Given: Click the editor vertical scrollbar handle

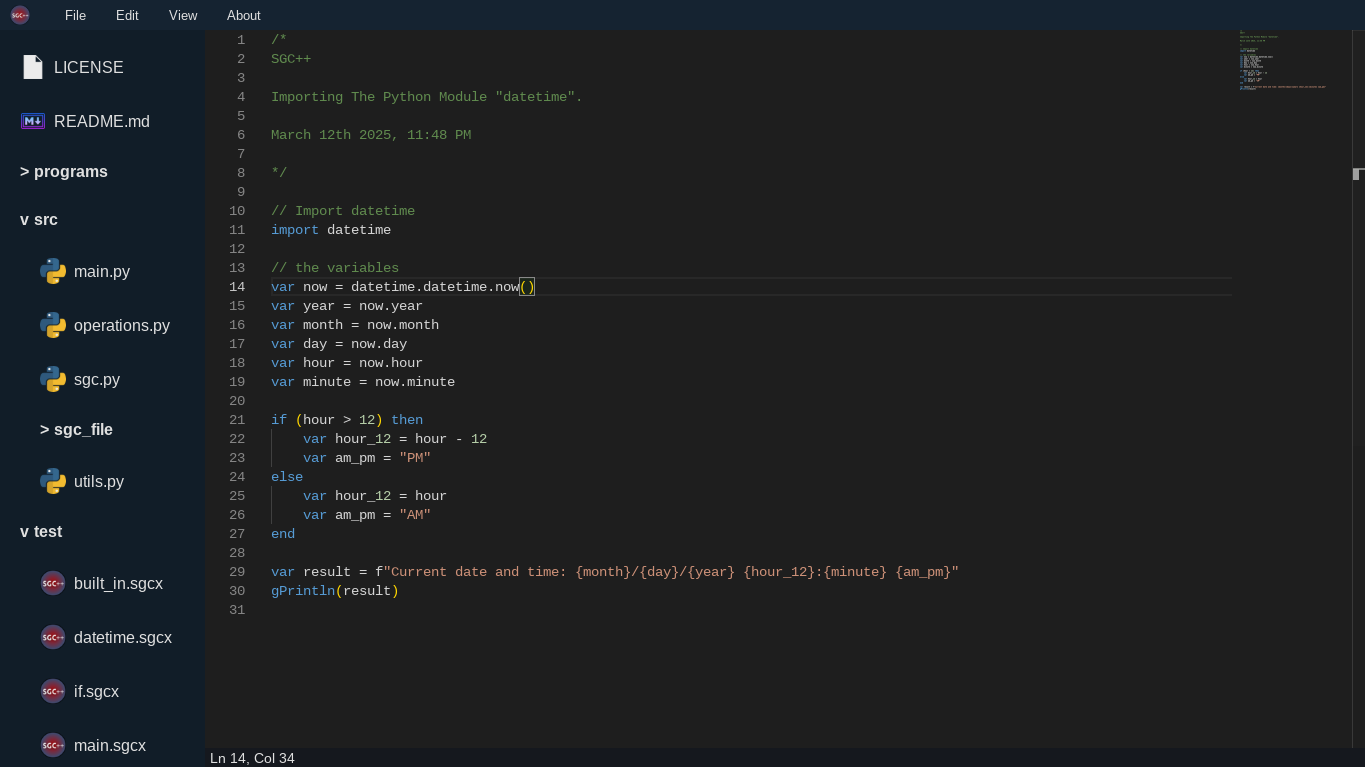Looking at the screenshot, I should 1357,174.
